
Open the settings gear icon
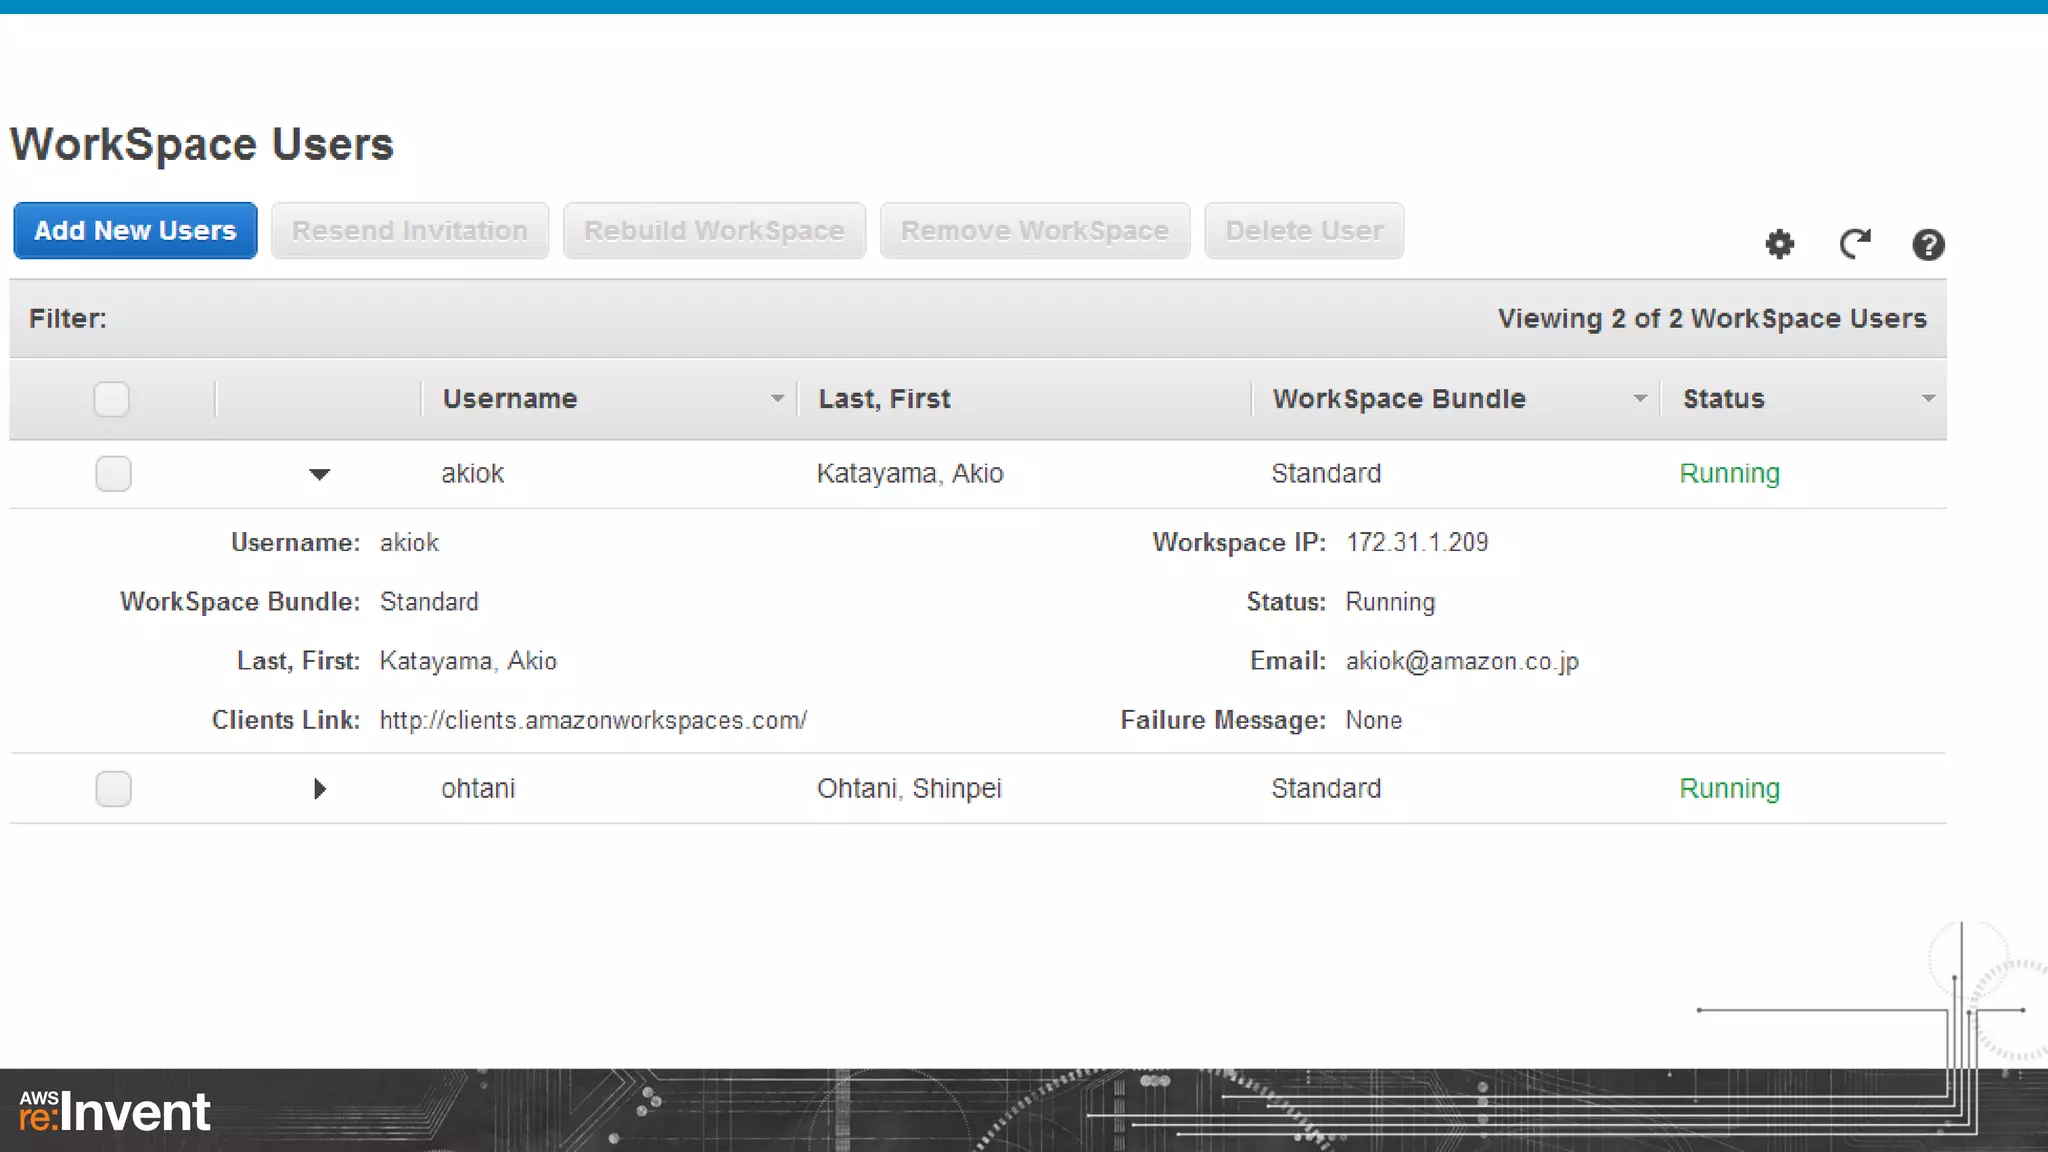point(1779,244)
